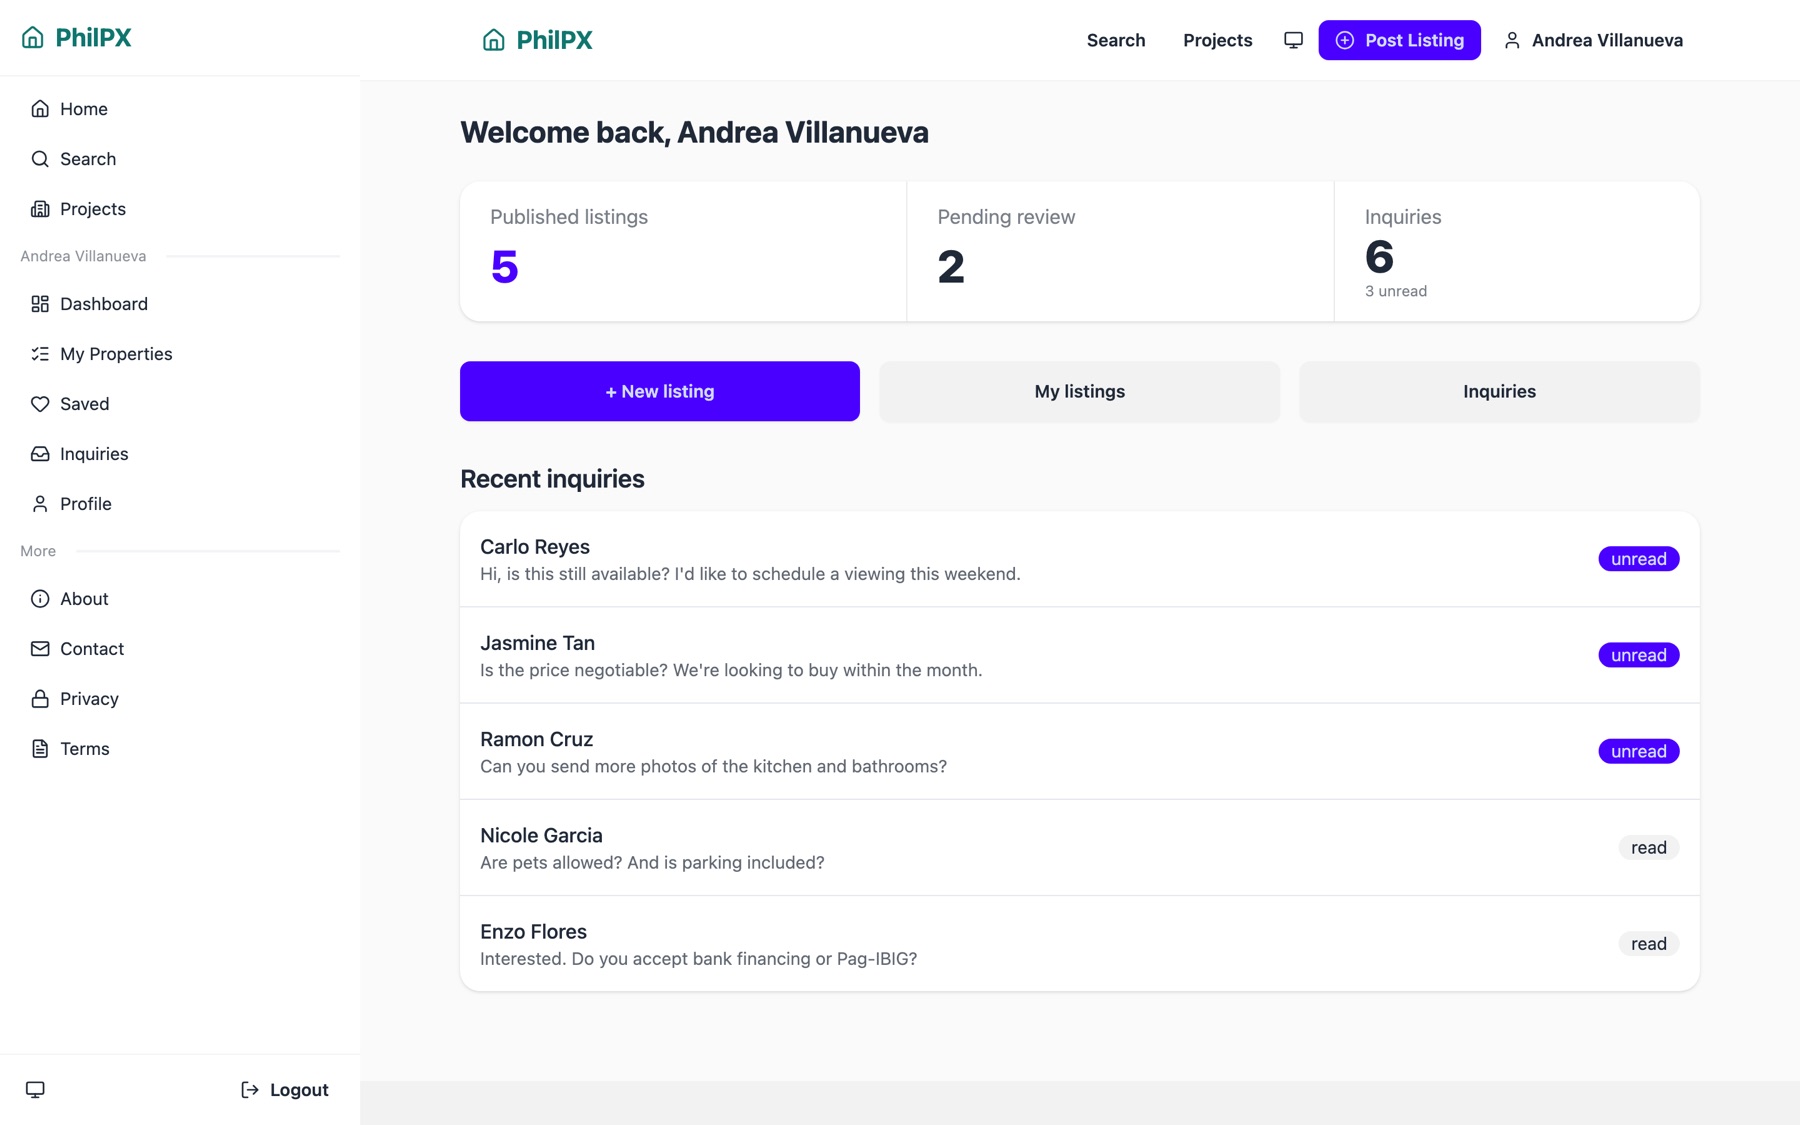This screenshot has height=1125, width=1800.
Task: Go to Dashboard via its grid icon
Action: 40,304
